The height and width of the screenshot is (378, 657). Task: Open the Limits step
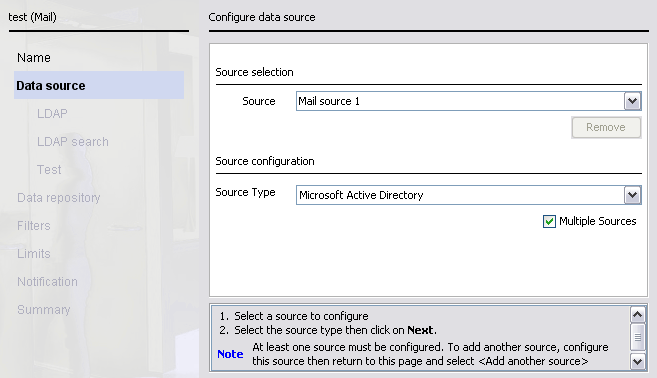pos(34,254)
